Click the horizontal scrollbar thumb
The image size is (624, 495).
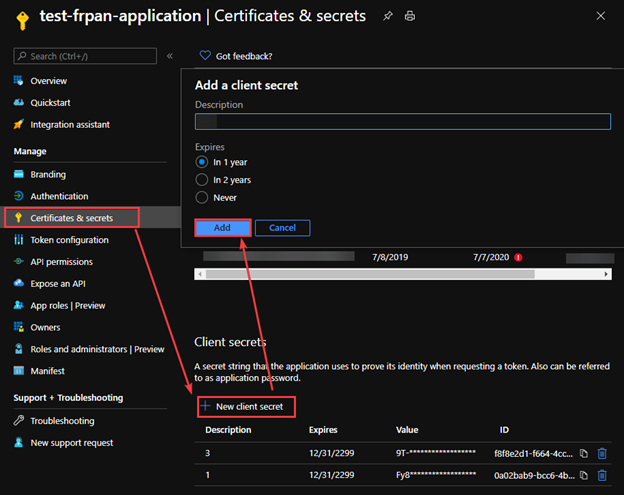370,274
